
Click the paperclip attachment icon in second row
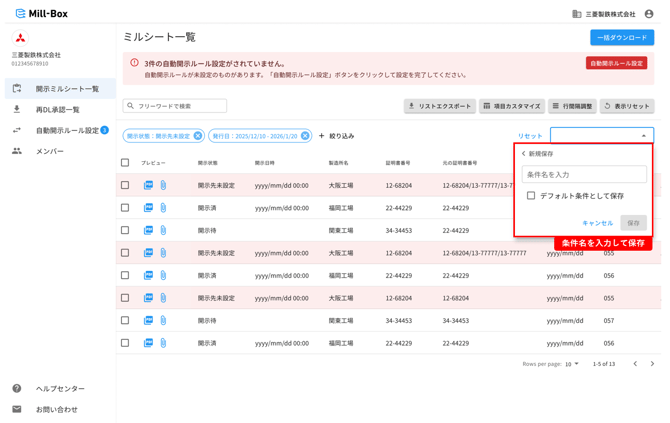coord(163,208)
